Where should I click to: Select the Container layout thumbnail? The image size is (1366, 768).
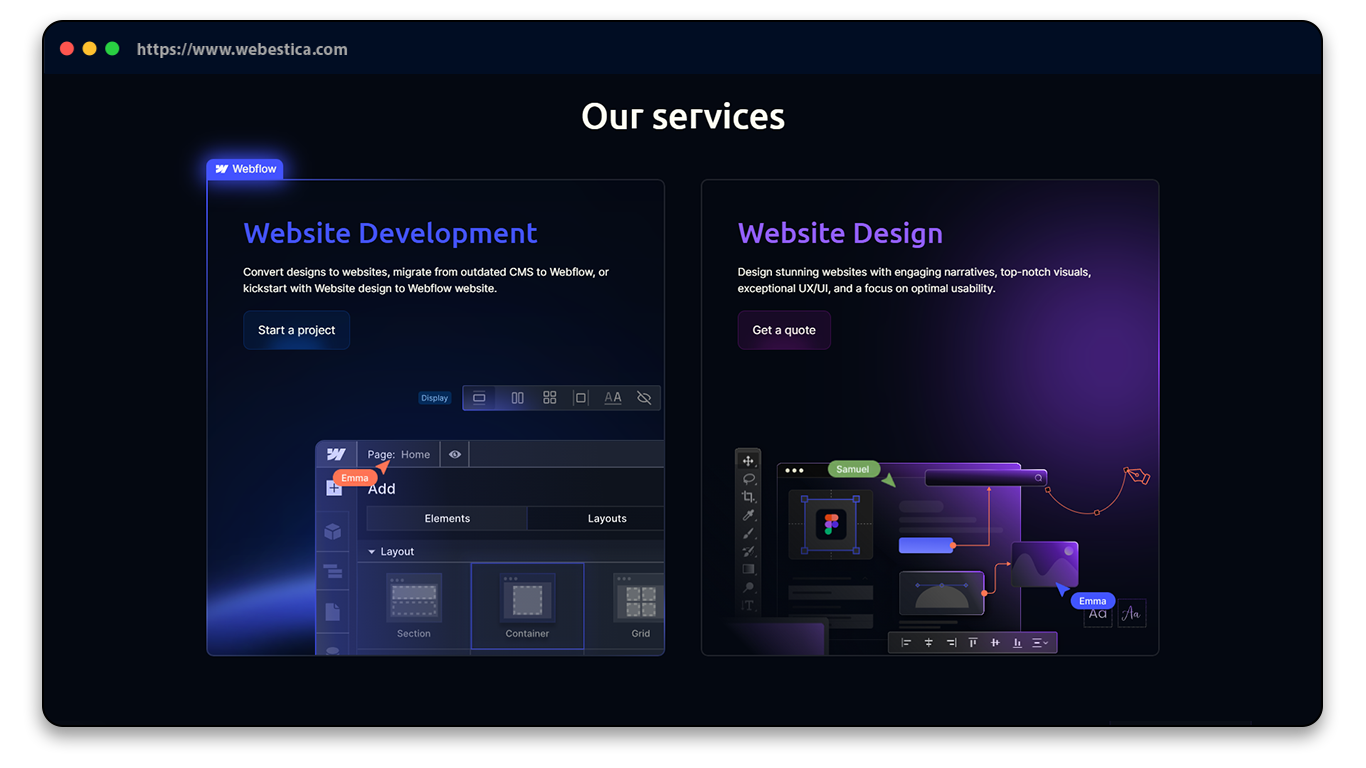coord(527,605)
